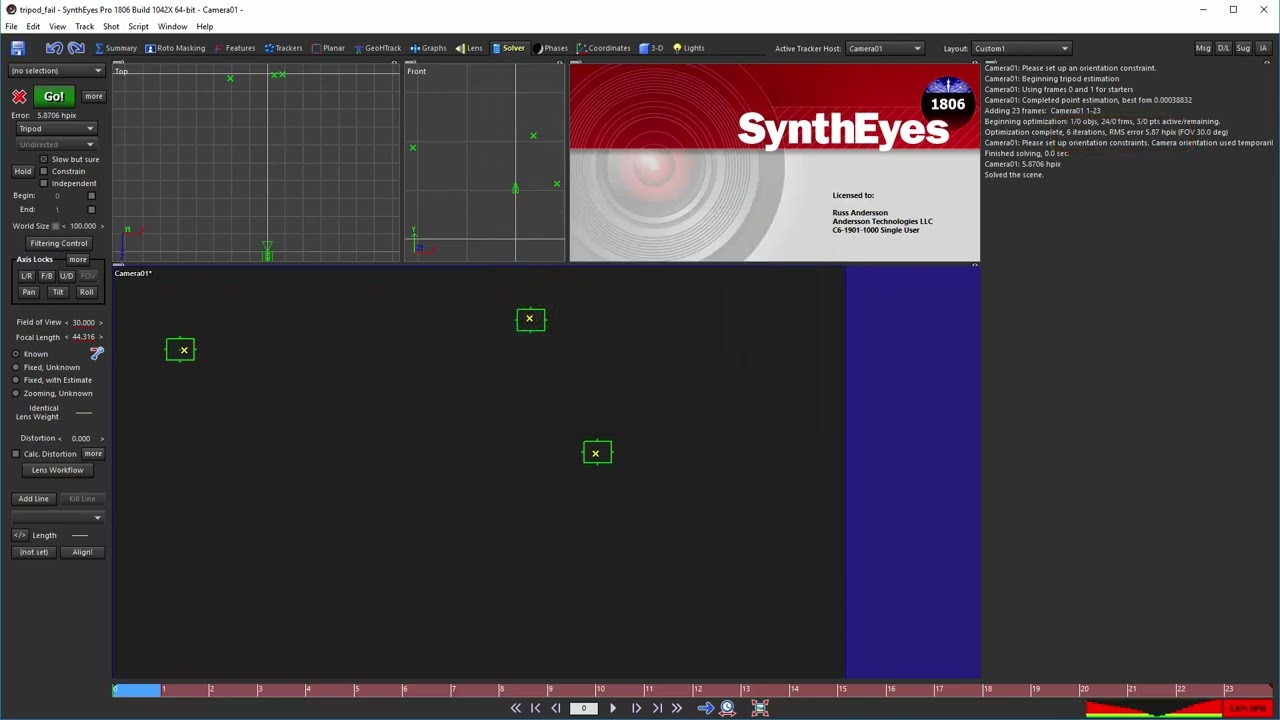Open the (no selection) dropdown
This screenshot has width=1280, height=720.
[x=56, y=70]
